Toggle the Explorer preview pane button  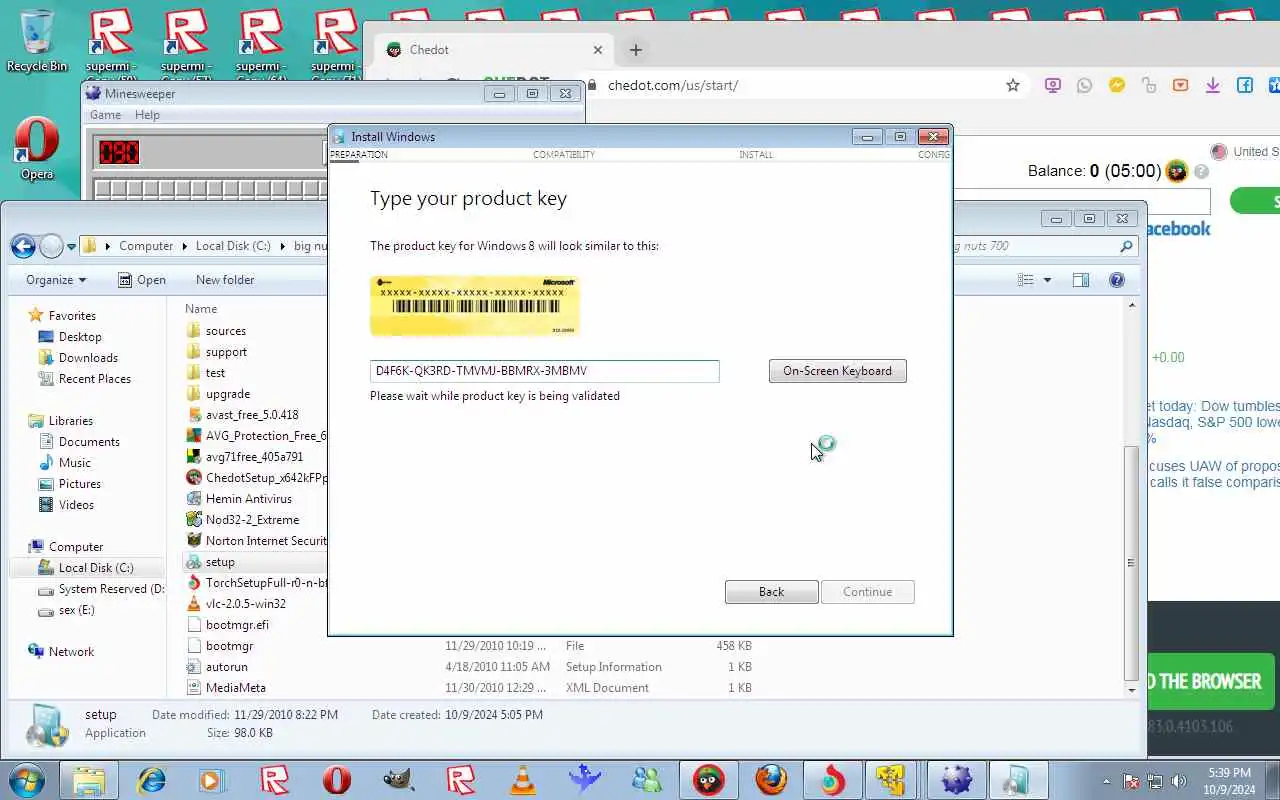[1081, 280]
